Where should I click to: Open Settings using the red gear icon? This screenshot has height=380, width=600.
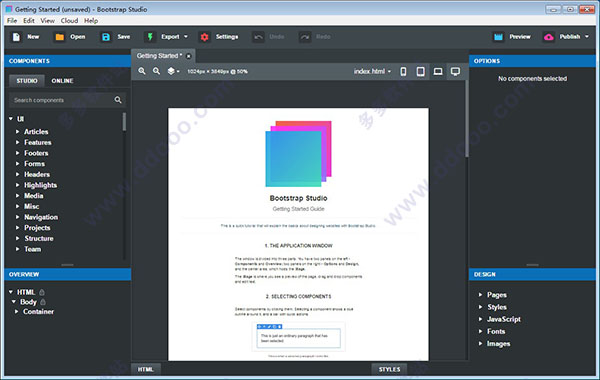(x=204, y=37)
